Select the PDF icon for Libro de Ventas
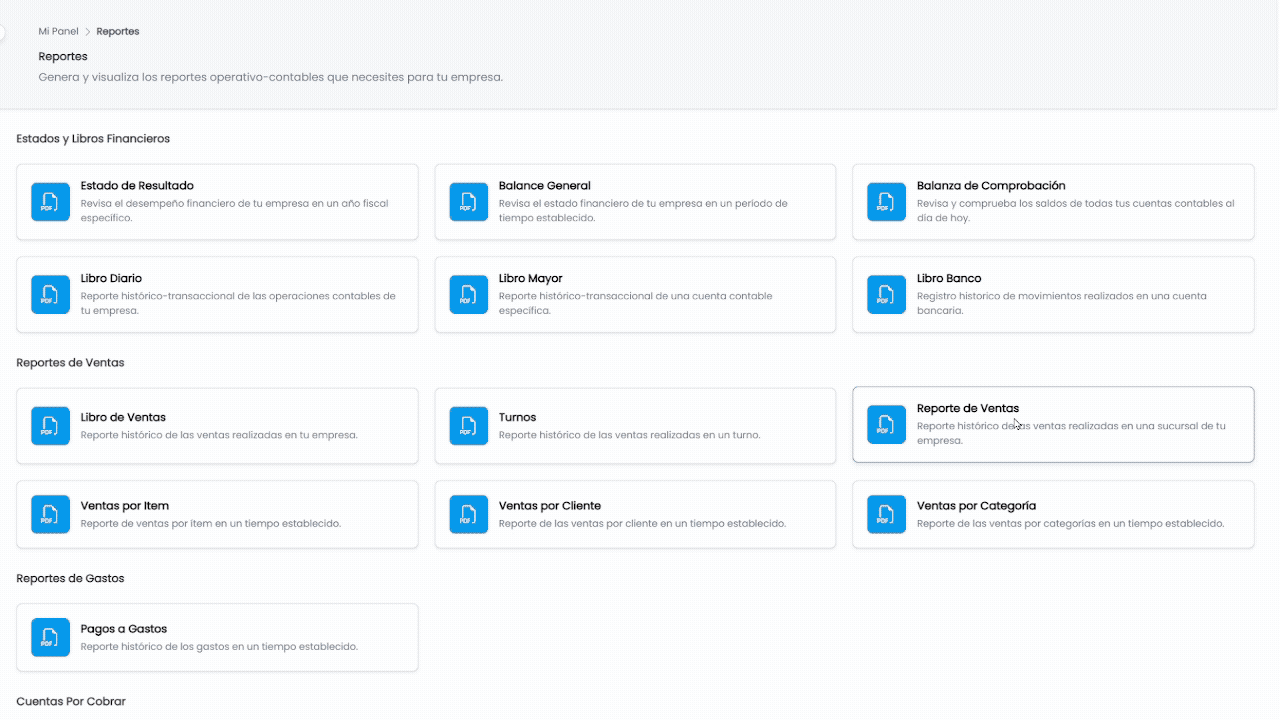Viewport: 1280px width, 720px height. click(x=50, y=426)
